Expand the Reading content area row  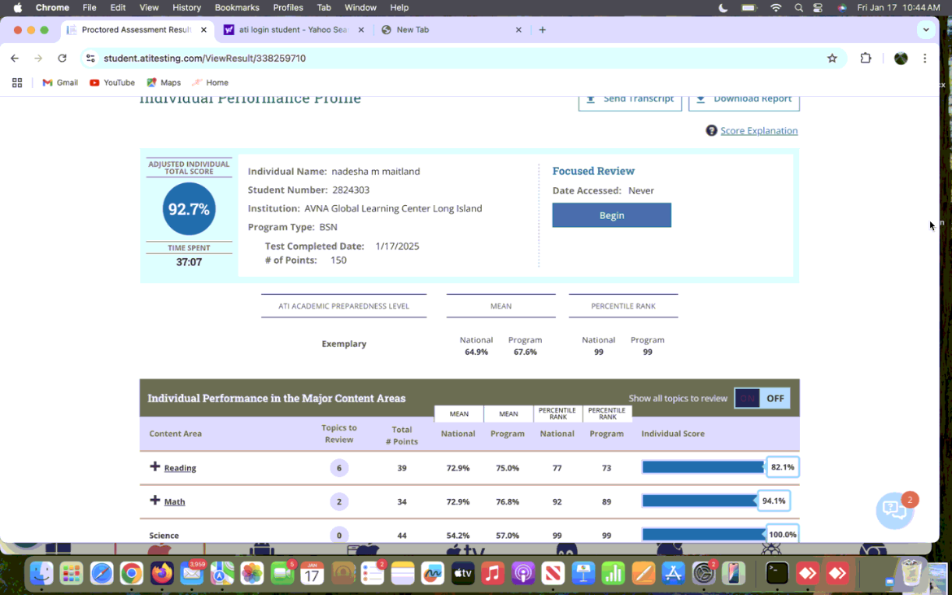point(155,467)
